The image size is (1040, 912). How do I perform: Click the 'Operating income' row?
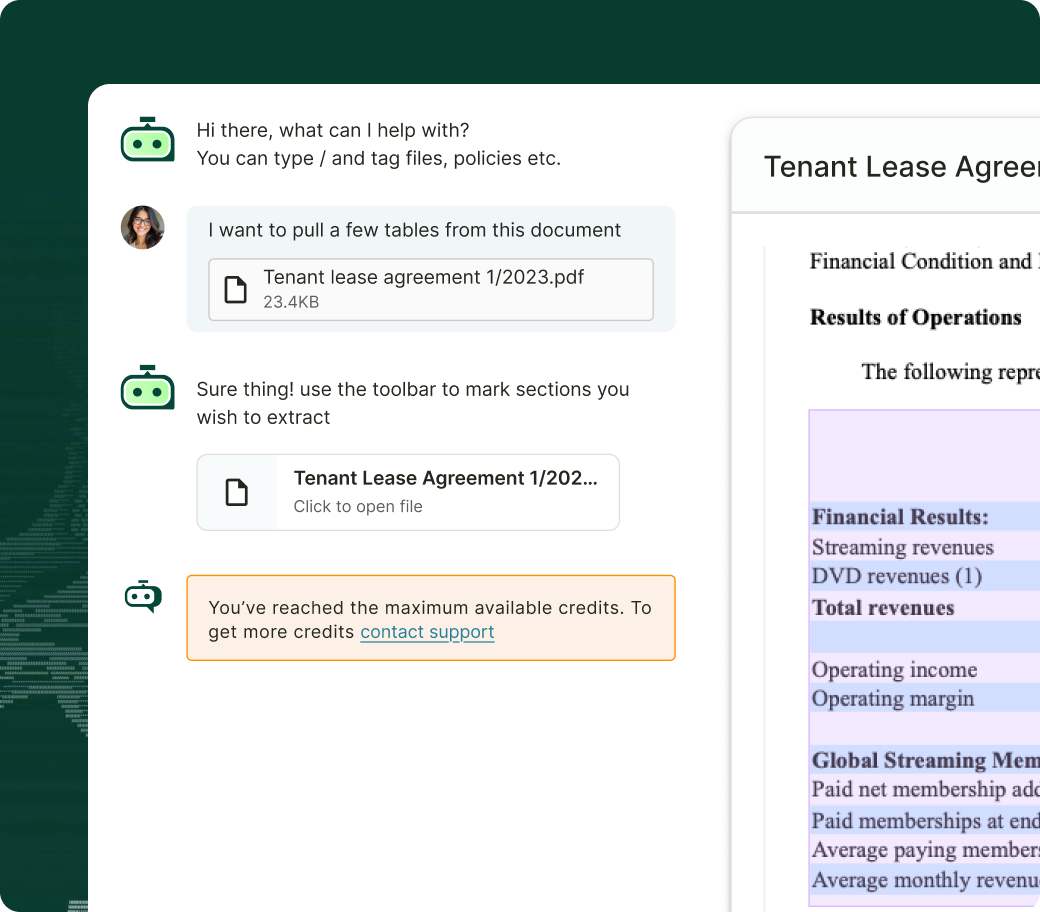pos(925,669)
